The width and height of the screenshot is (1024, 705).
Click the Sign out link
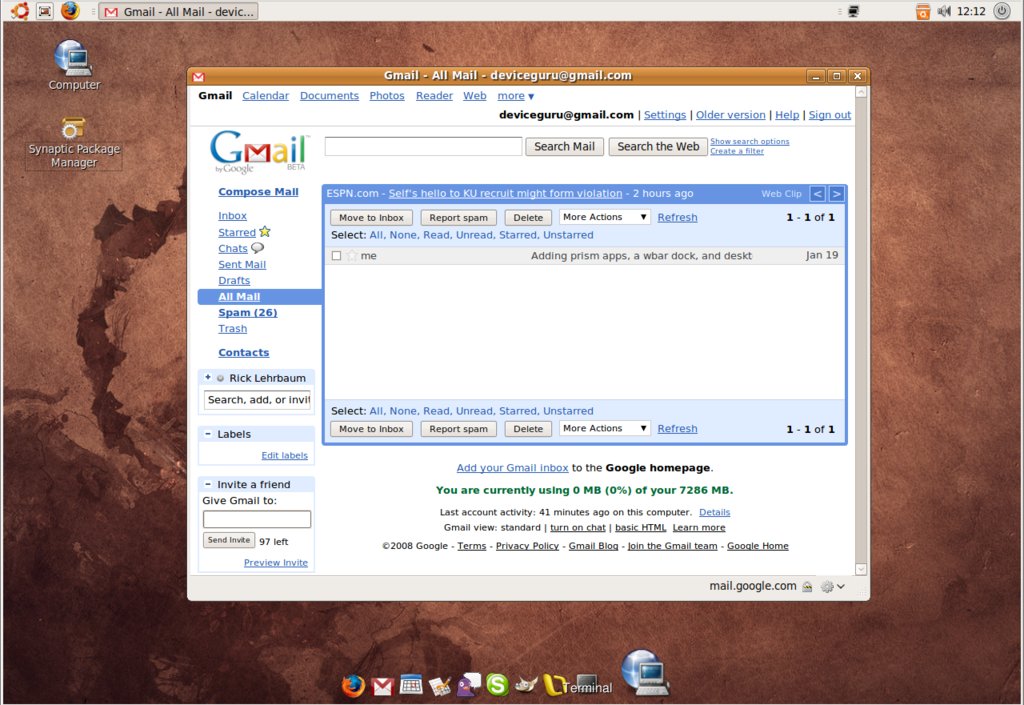click(829, 115)
